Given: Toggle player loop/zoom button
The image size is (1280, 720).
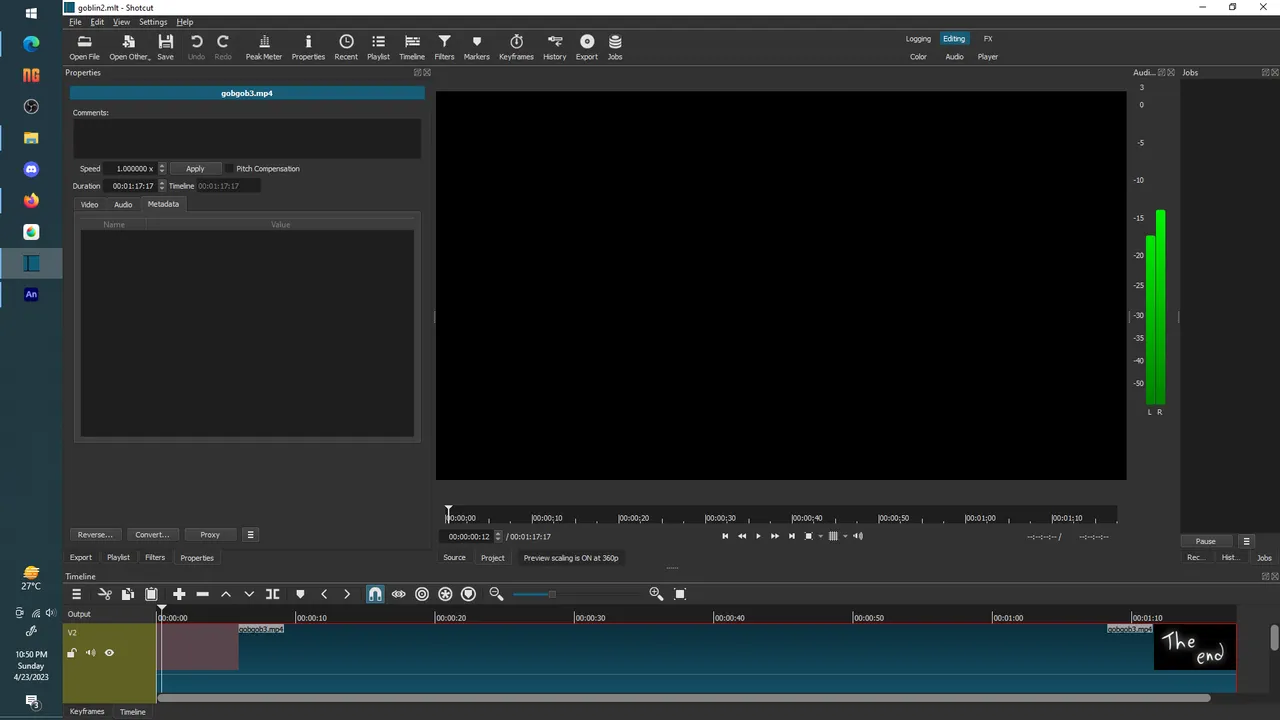Looking at the screenshot, I should click(x=809, y=536).
